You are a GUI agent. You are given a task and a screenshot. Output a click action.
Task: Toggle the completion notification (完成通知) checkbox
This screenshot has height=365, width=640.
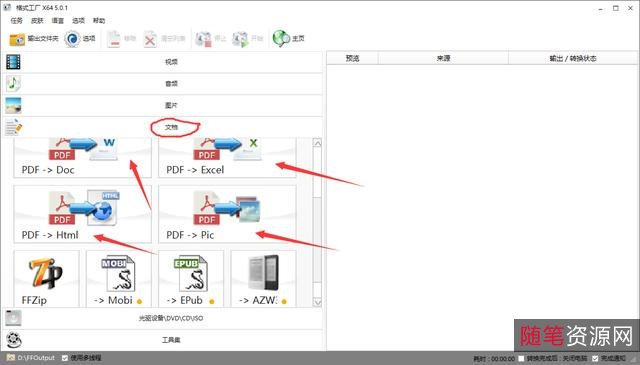pos(595,358)
